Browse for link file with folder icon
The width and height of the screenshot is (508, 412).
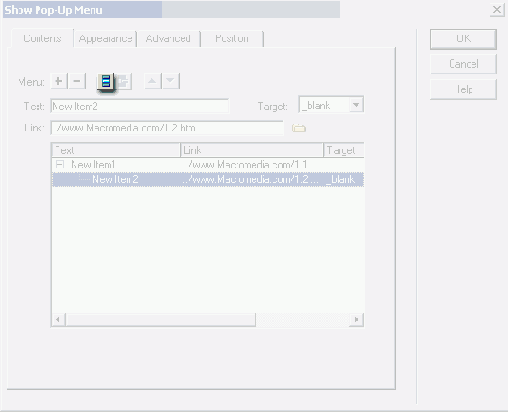click(x=299, y=128)
